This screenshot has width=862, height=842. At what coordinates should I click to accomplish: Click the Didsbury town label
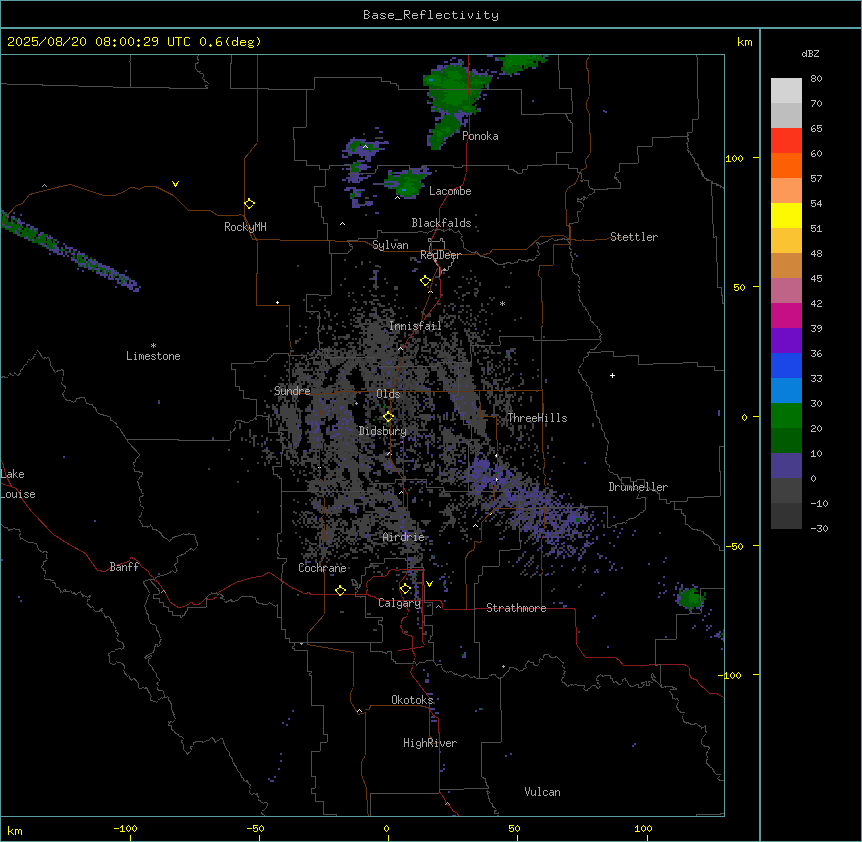(383, 431)
